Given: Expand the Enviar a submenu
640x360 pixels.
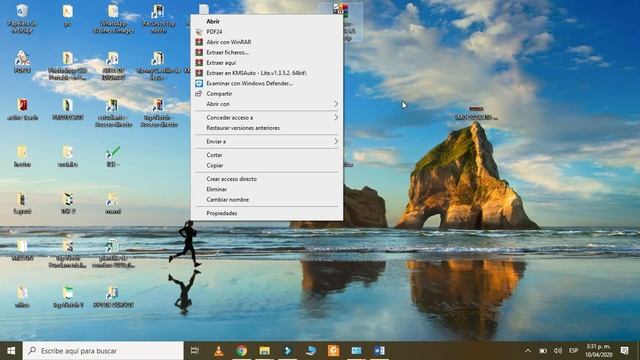Looking at the screenshot, I should [x=267, y=142].
